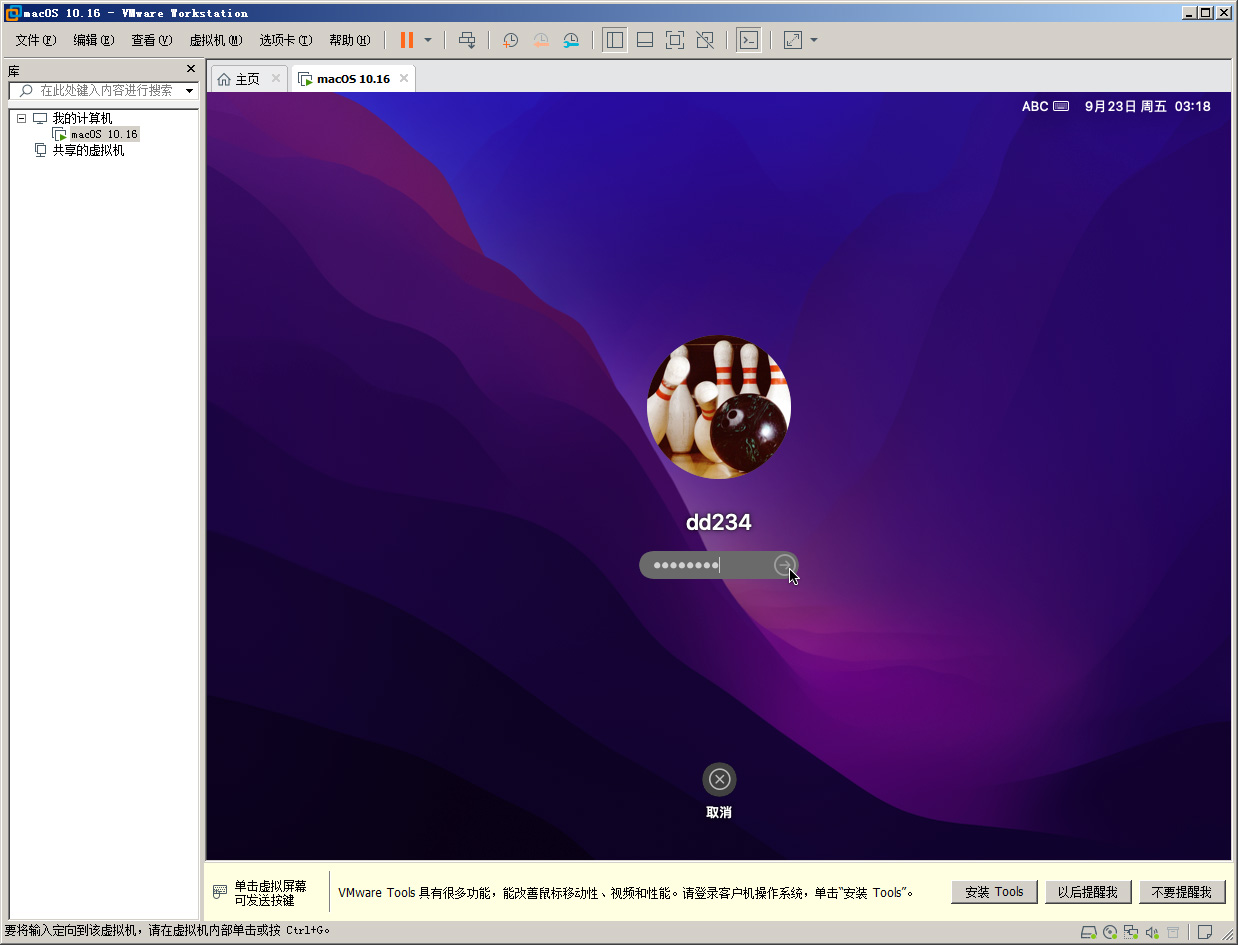
Task: Click the hard disk status icon
Action: (x=1091, y=932)
